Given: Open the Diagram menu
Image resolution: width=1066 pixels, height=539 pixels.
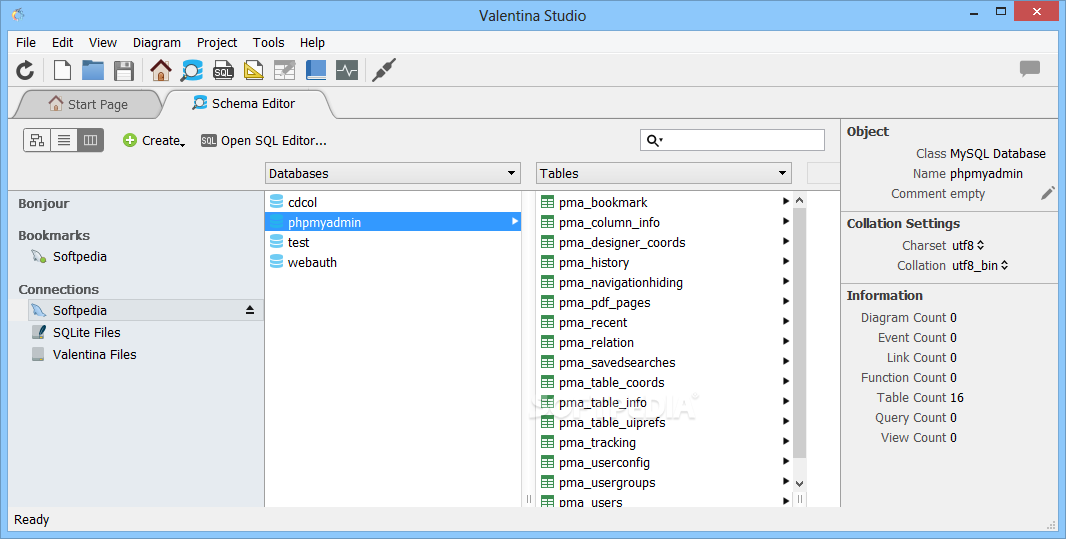Looking at the screenshot, I should 157,42.
